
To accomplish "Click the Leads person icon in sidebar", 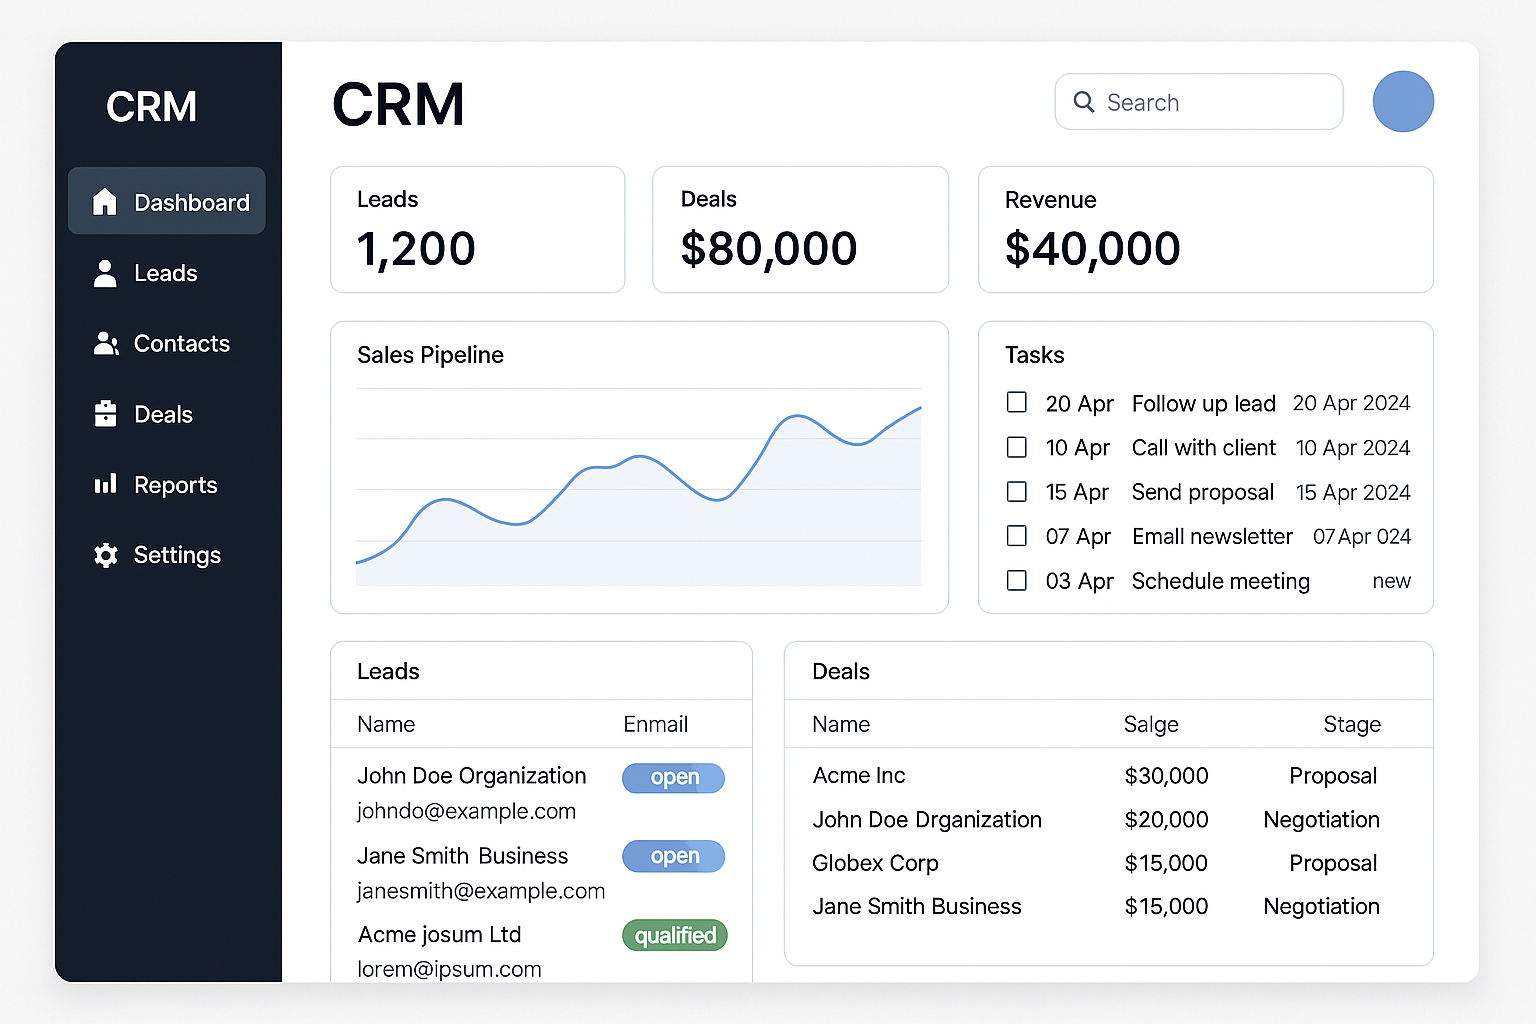I will 105,273.
